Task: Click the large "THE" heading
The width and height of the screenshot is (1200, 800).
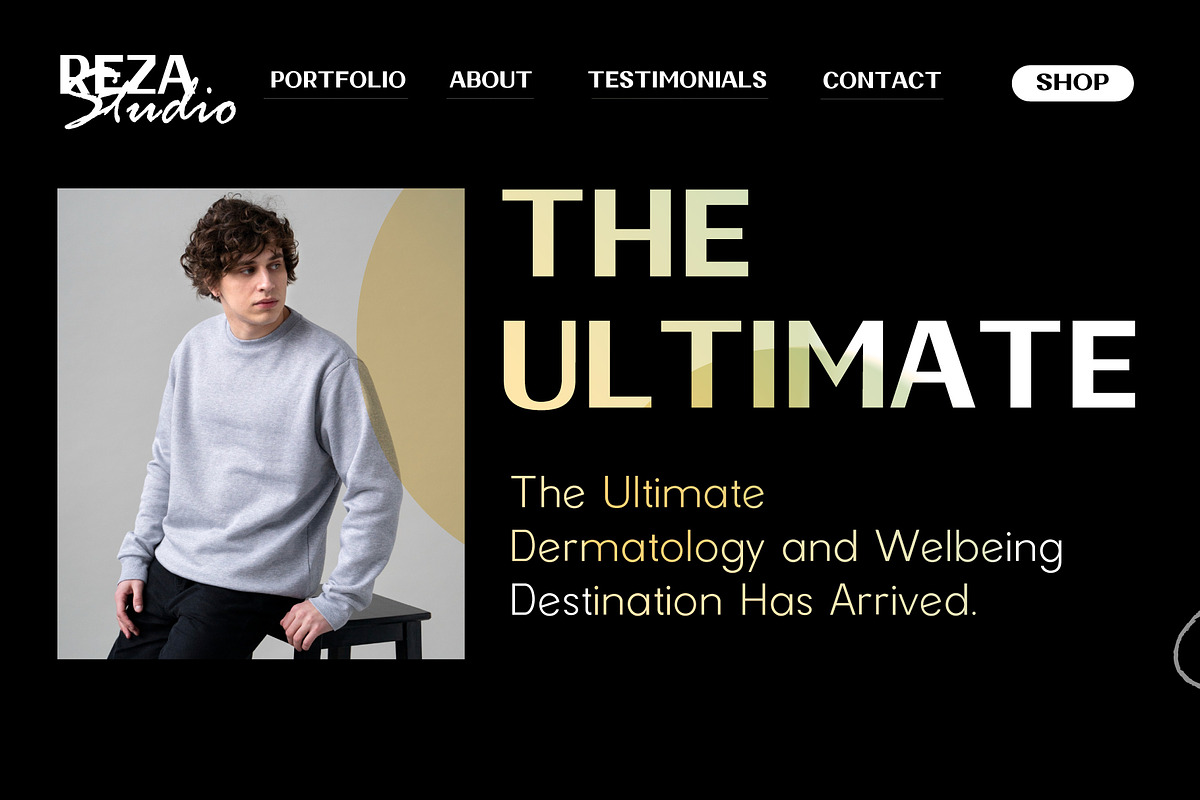Action: [x=626, y=233]
